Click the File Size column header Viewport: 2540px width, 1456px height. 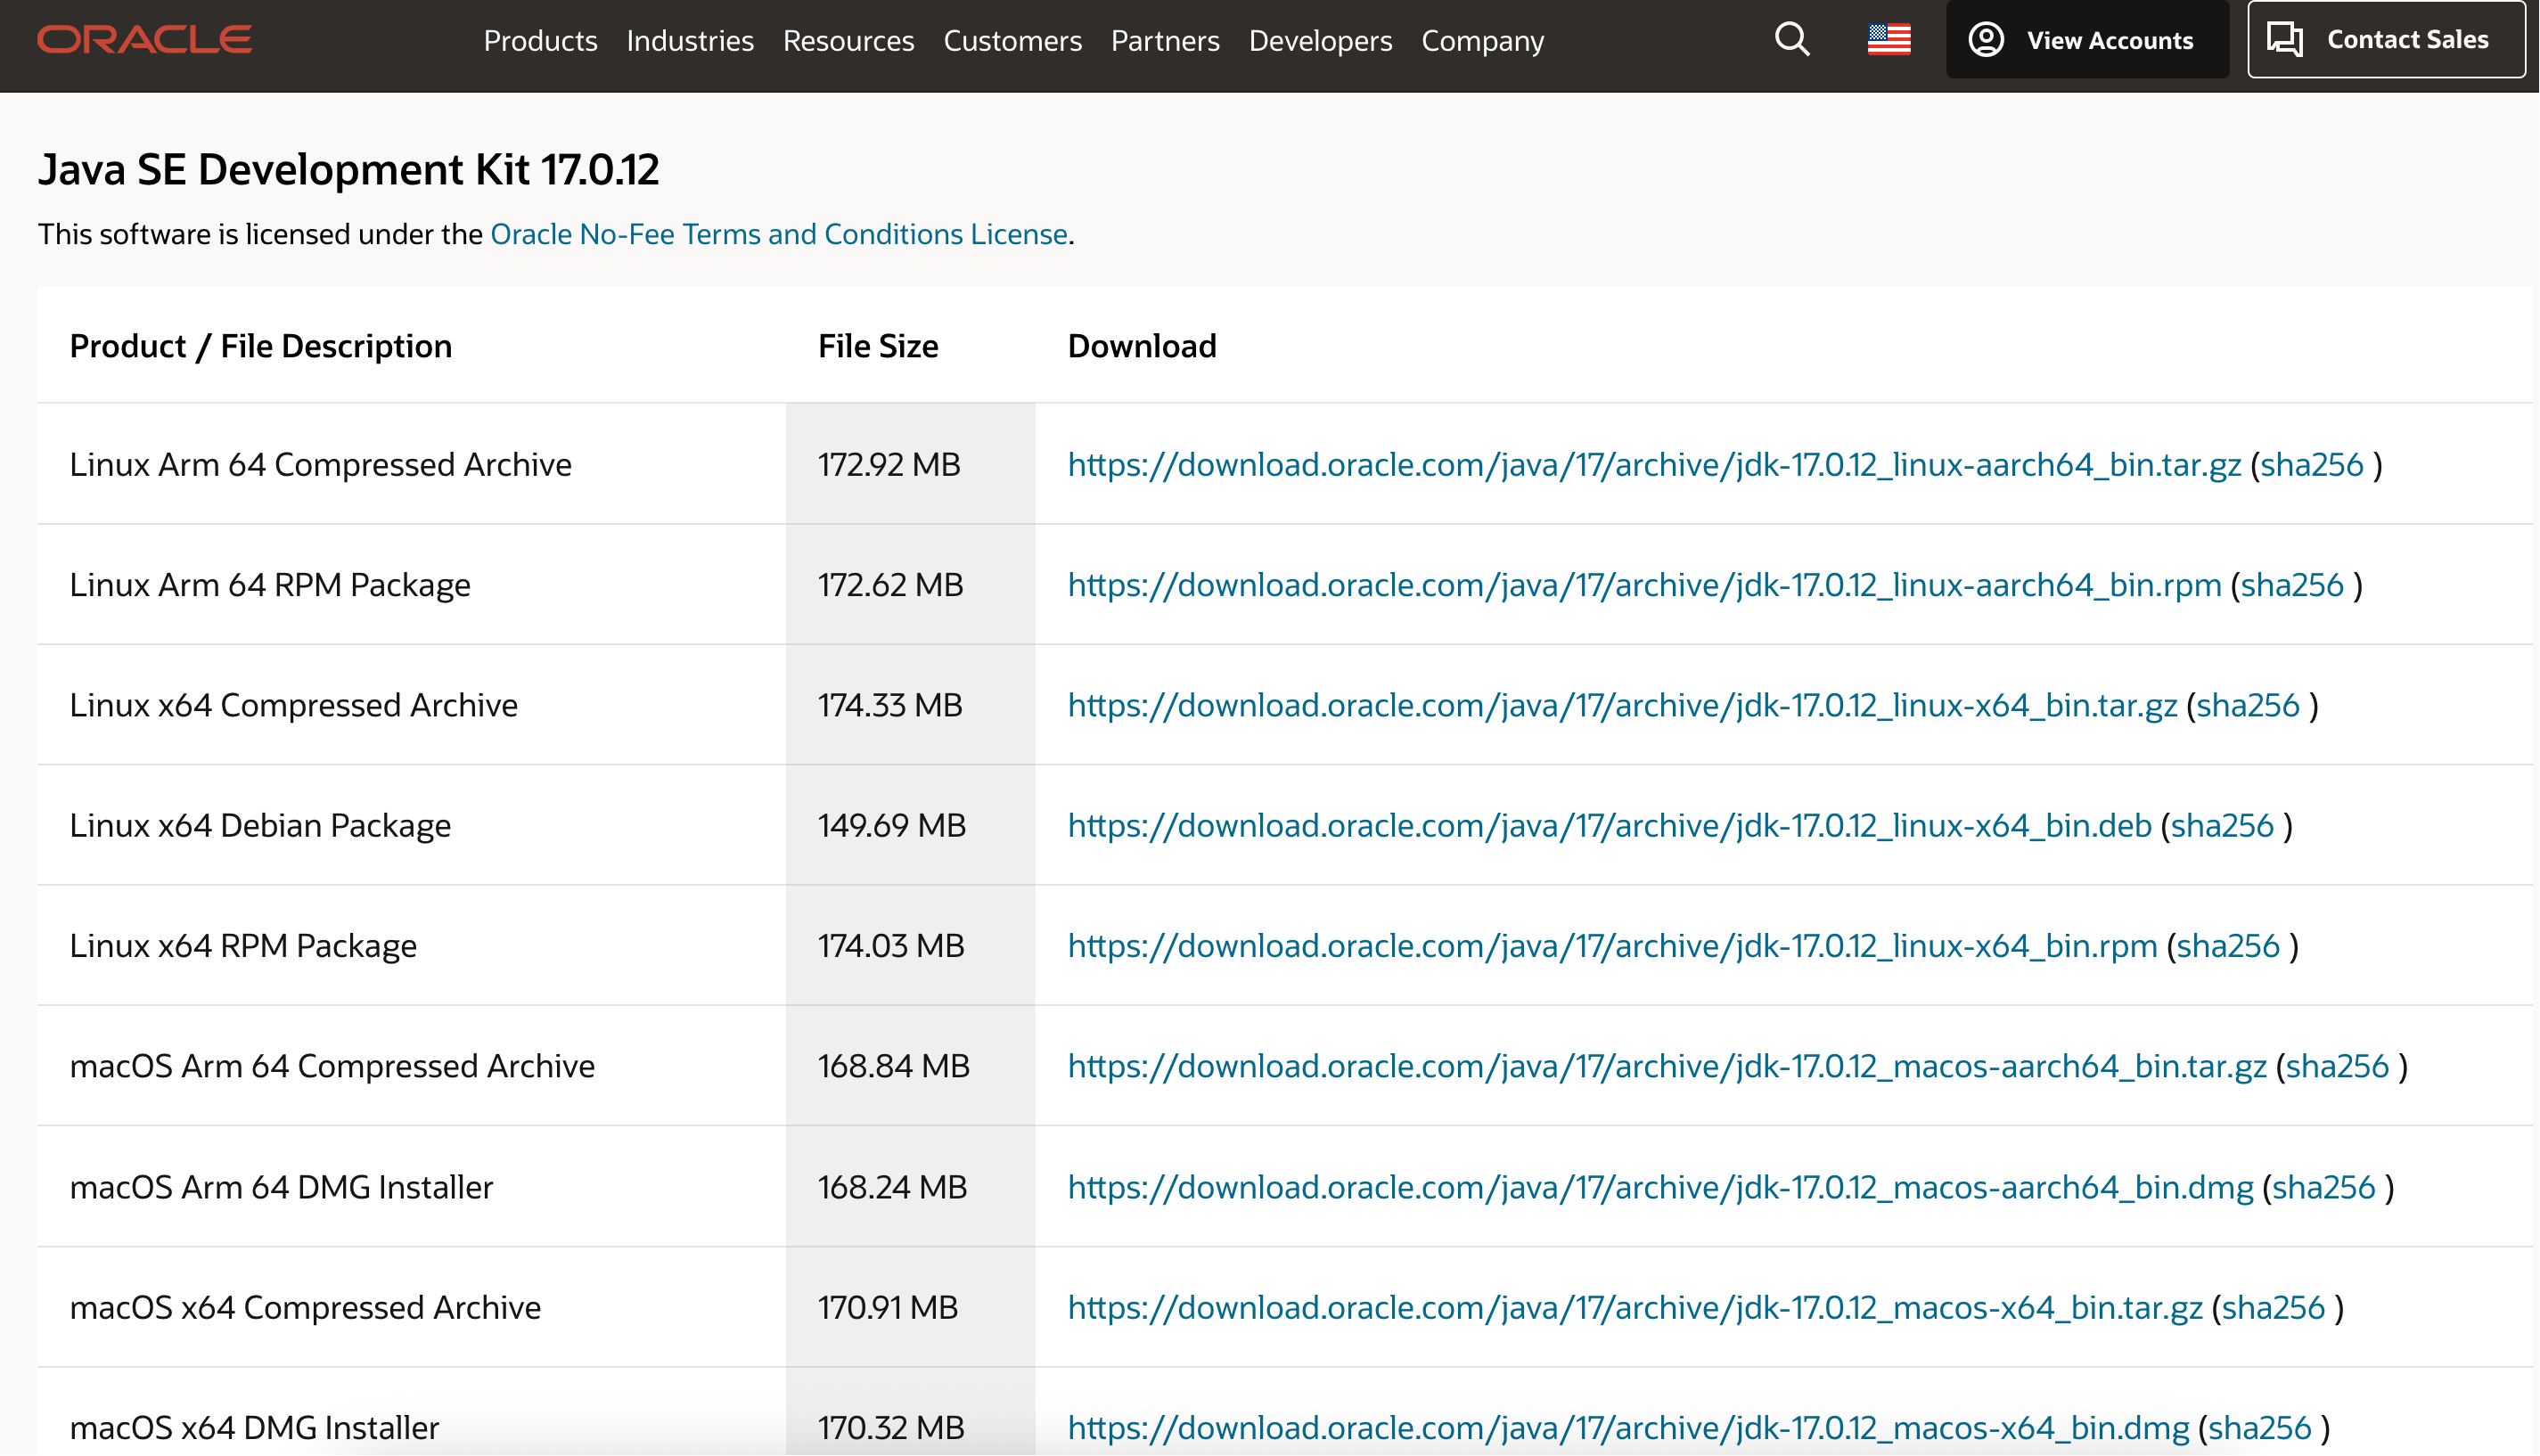878,346
